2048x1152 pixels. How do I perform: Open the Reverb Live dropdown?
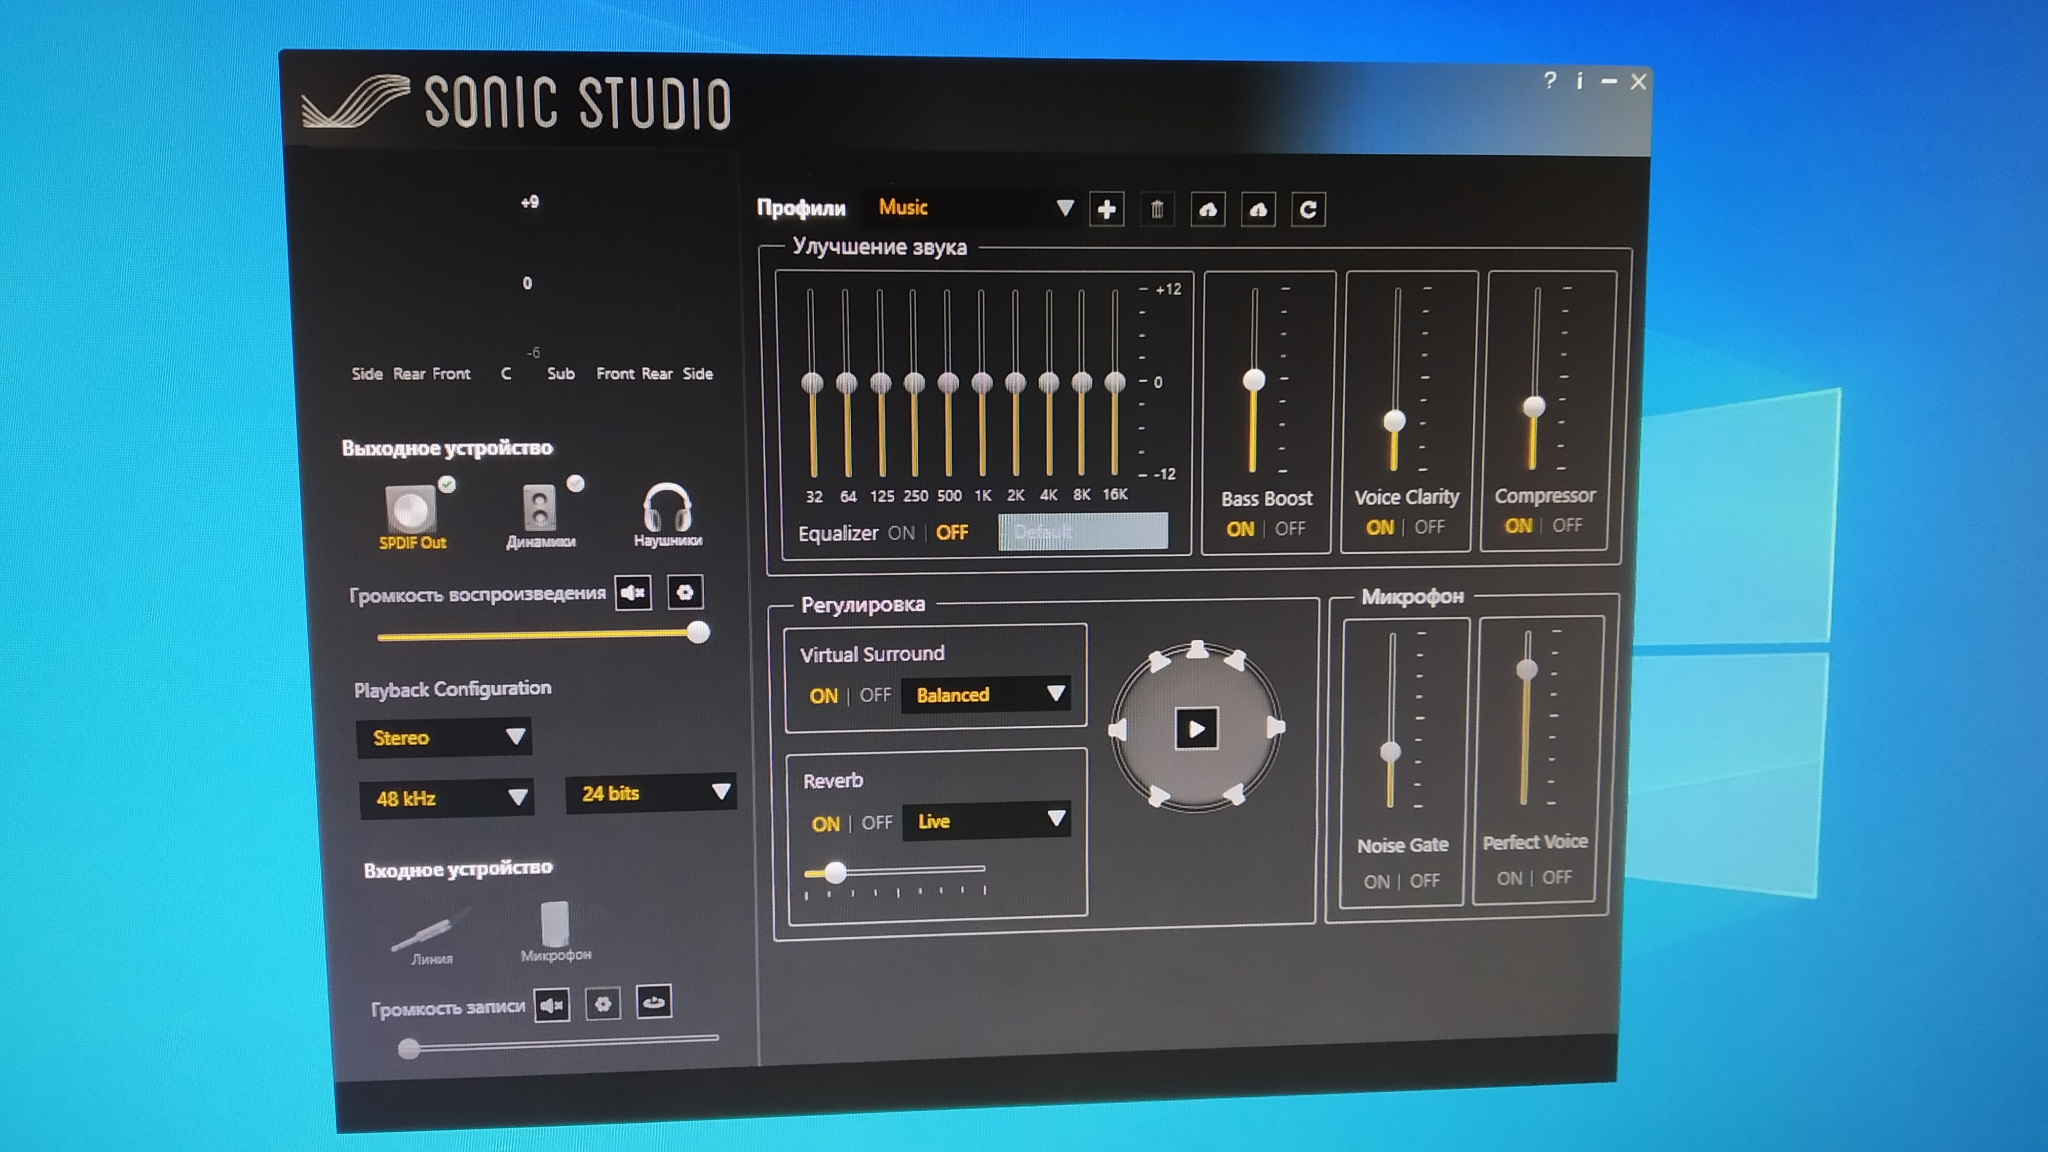tap(987, 821)
